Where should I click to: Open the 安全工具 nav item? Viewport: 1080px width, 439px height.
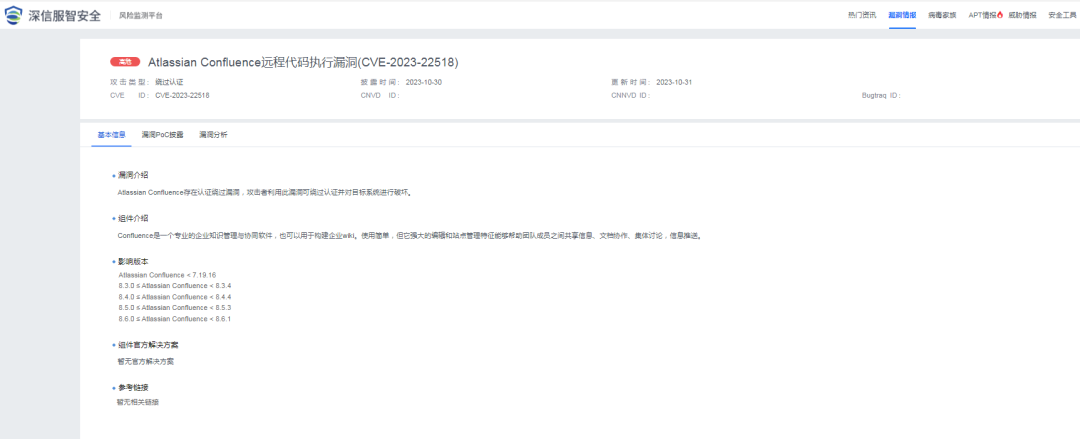click(1063, 15)
